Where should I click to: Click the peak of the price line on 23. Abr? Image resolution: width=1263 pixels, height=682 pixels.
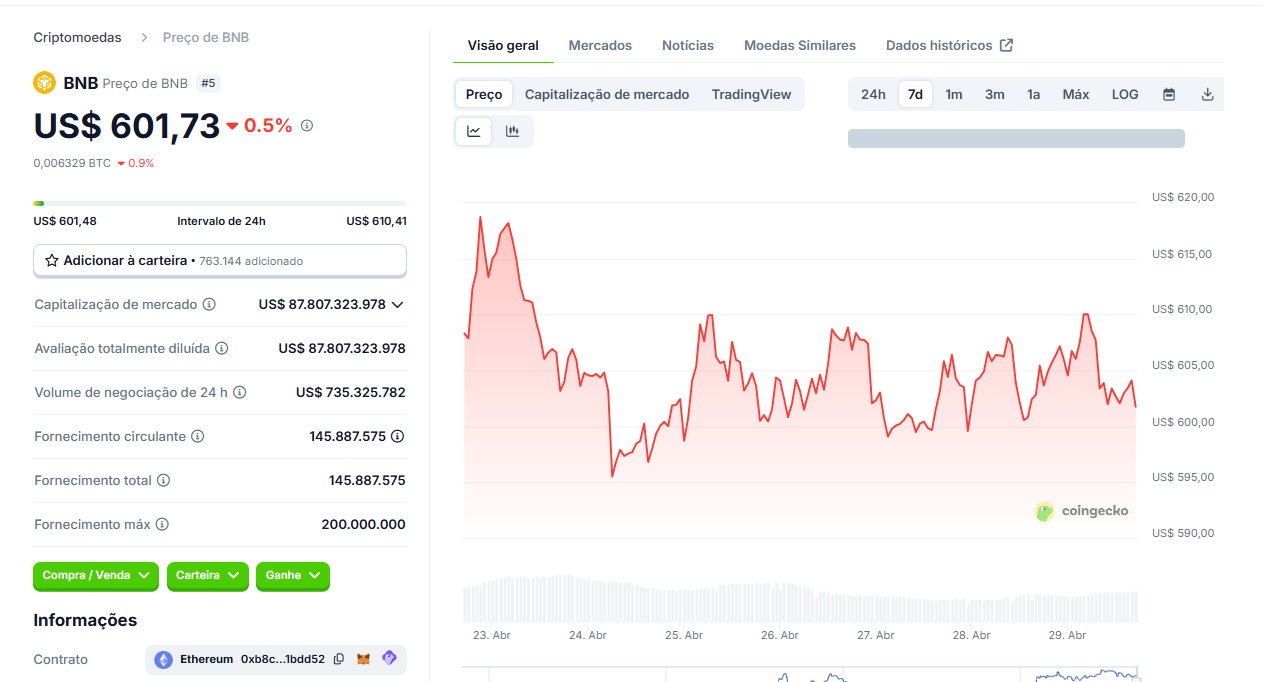coord(480,217)
